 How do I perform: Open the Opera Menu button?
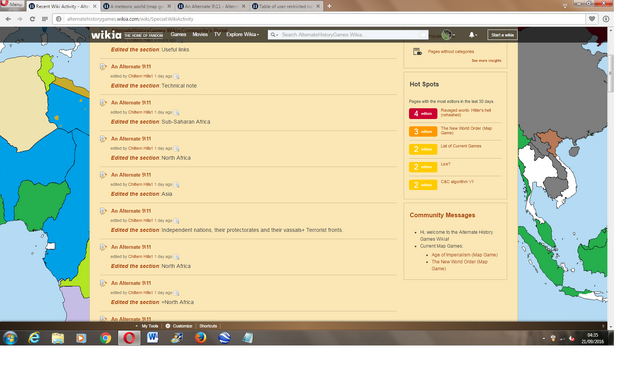(x=11, y=4)
